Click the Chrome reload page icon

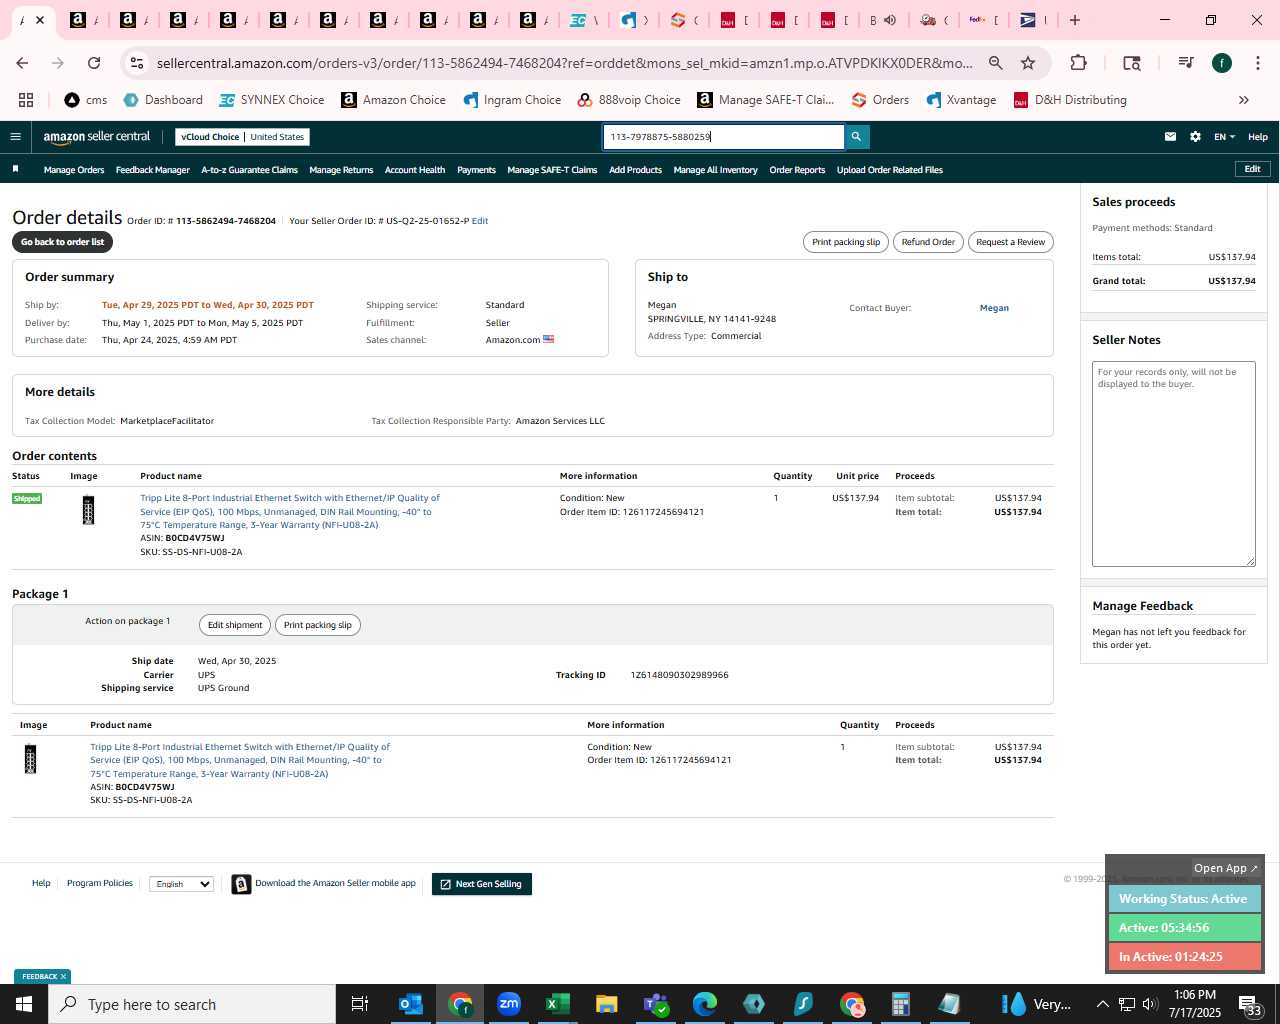point(94,63)
